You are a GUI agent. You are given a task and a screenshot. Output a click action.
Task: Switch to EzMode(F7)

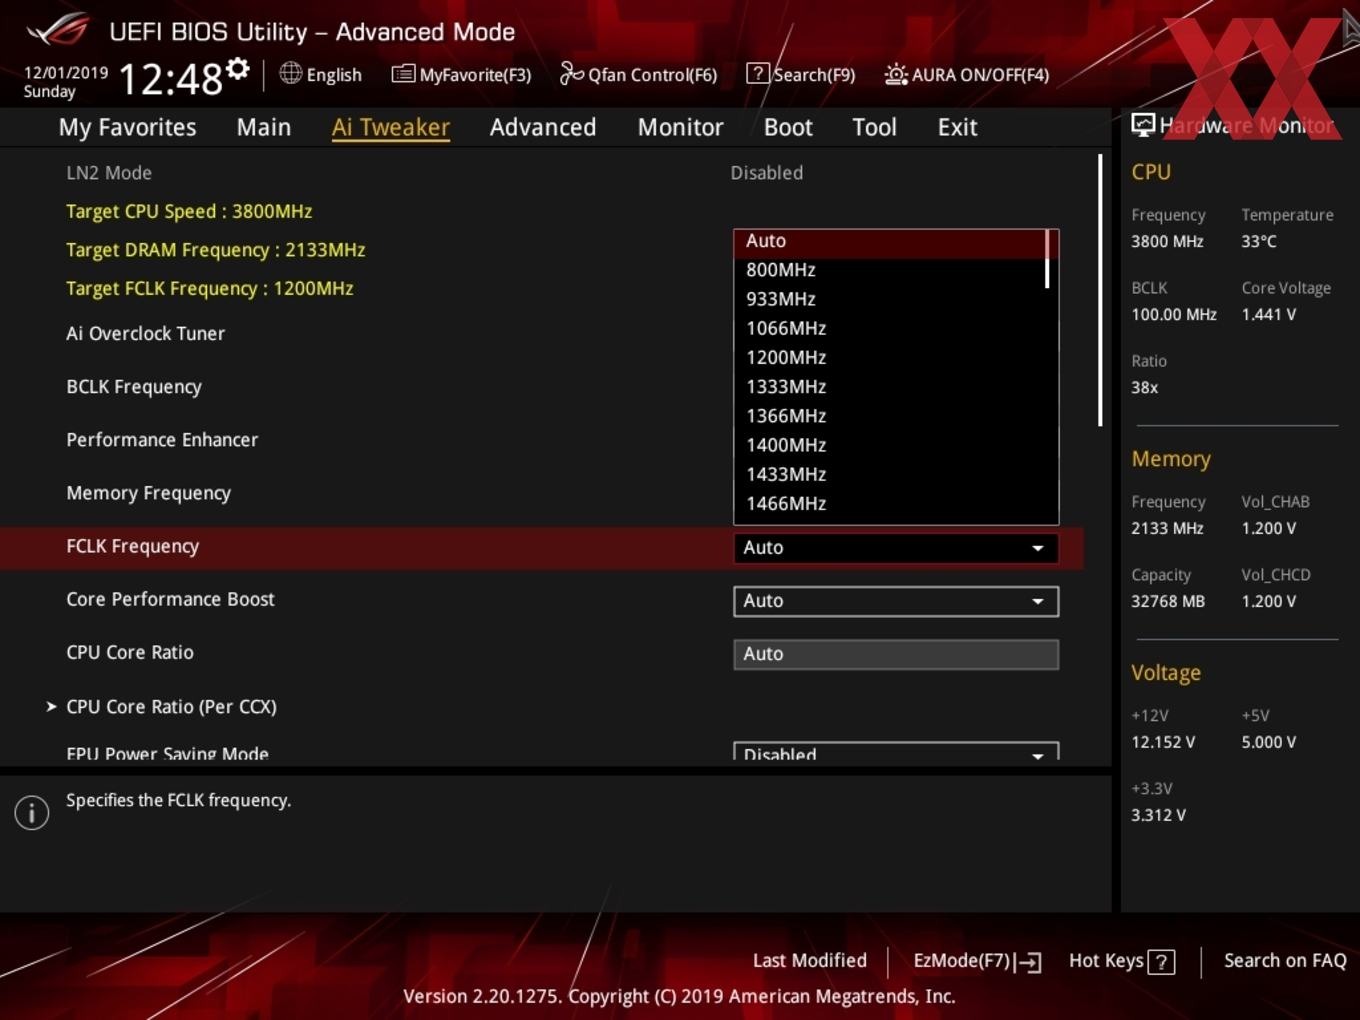click(x=977, y=961)
